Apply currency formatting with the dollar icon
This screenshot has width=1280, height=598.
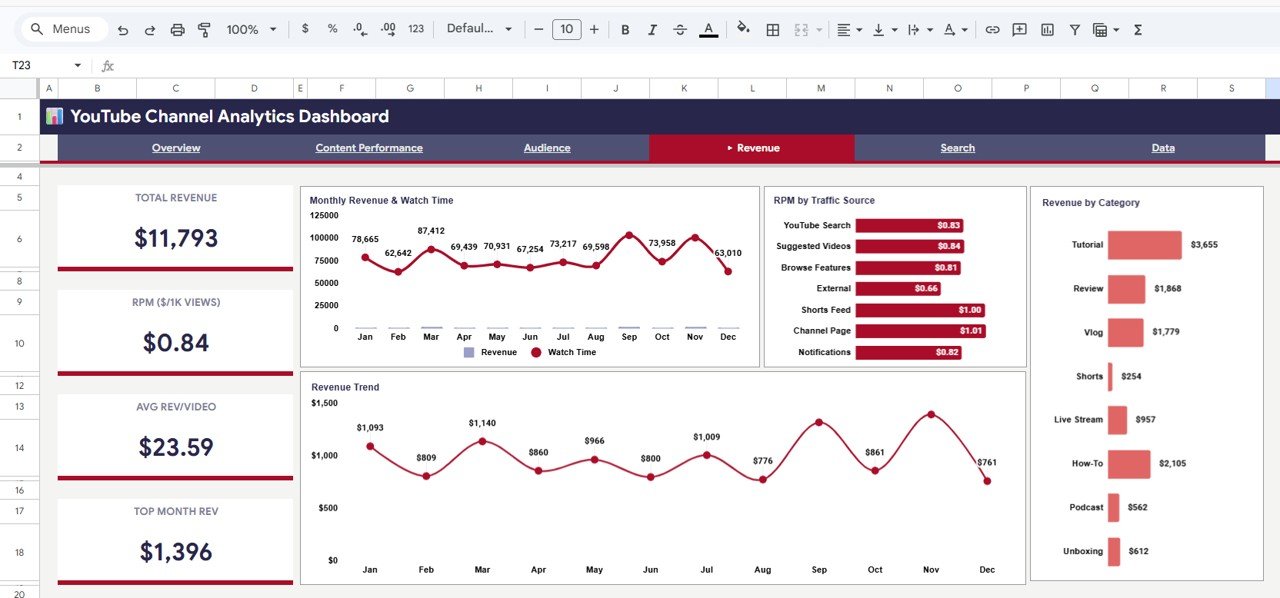click(x=305, y=29)
